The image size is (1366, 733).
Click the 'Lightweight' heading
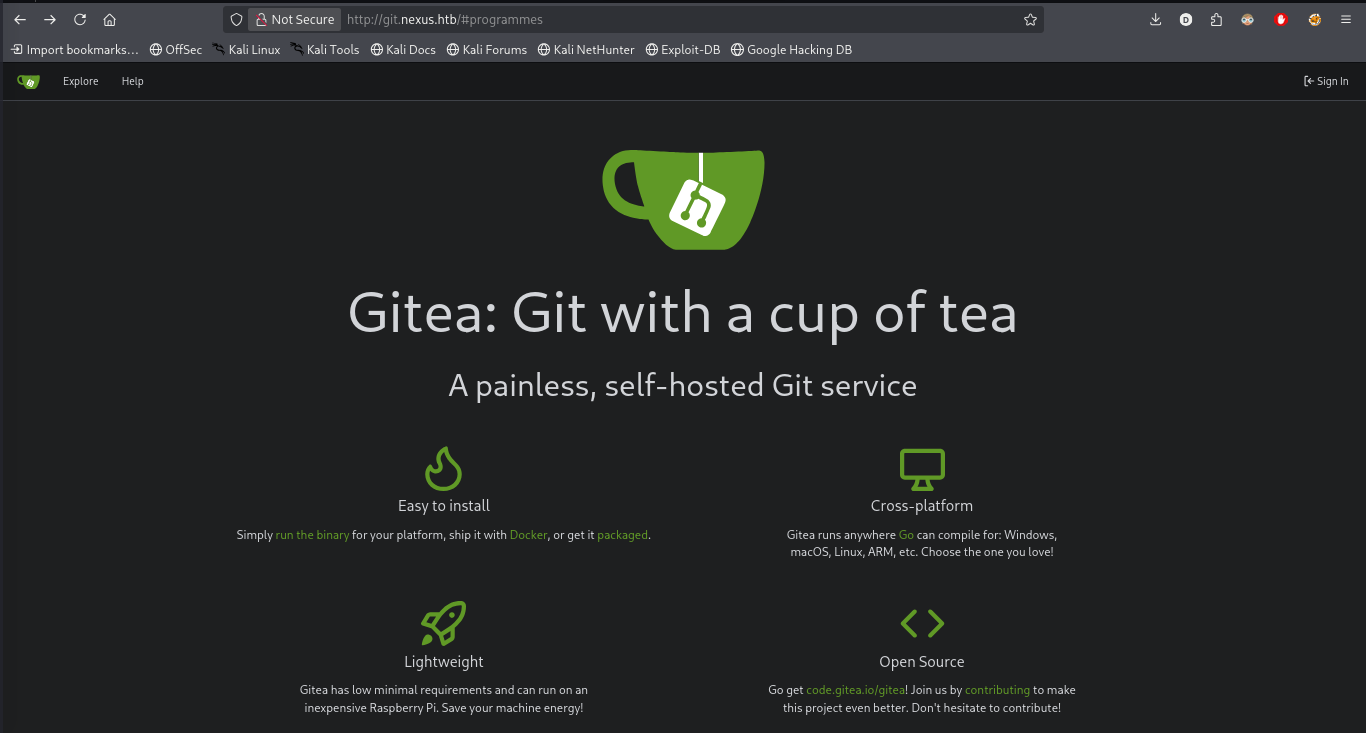[x=444, y=662]
